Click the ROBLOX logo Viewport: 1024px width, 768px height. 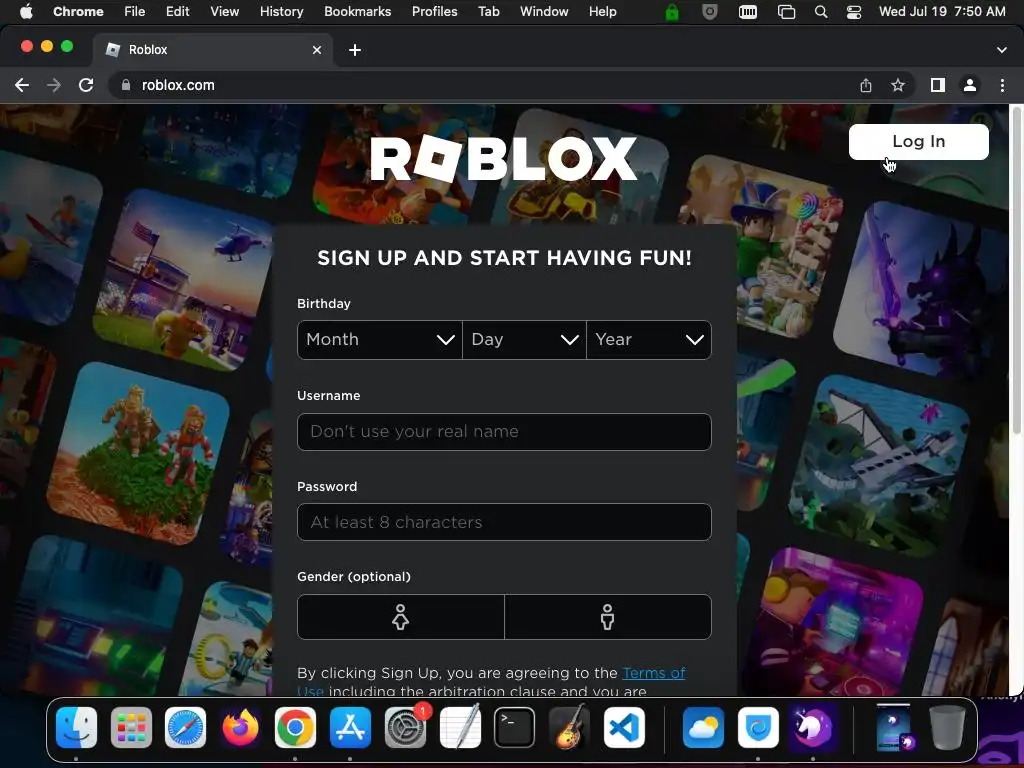504,158
